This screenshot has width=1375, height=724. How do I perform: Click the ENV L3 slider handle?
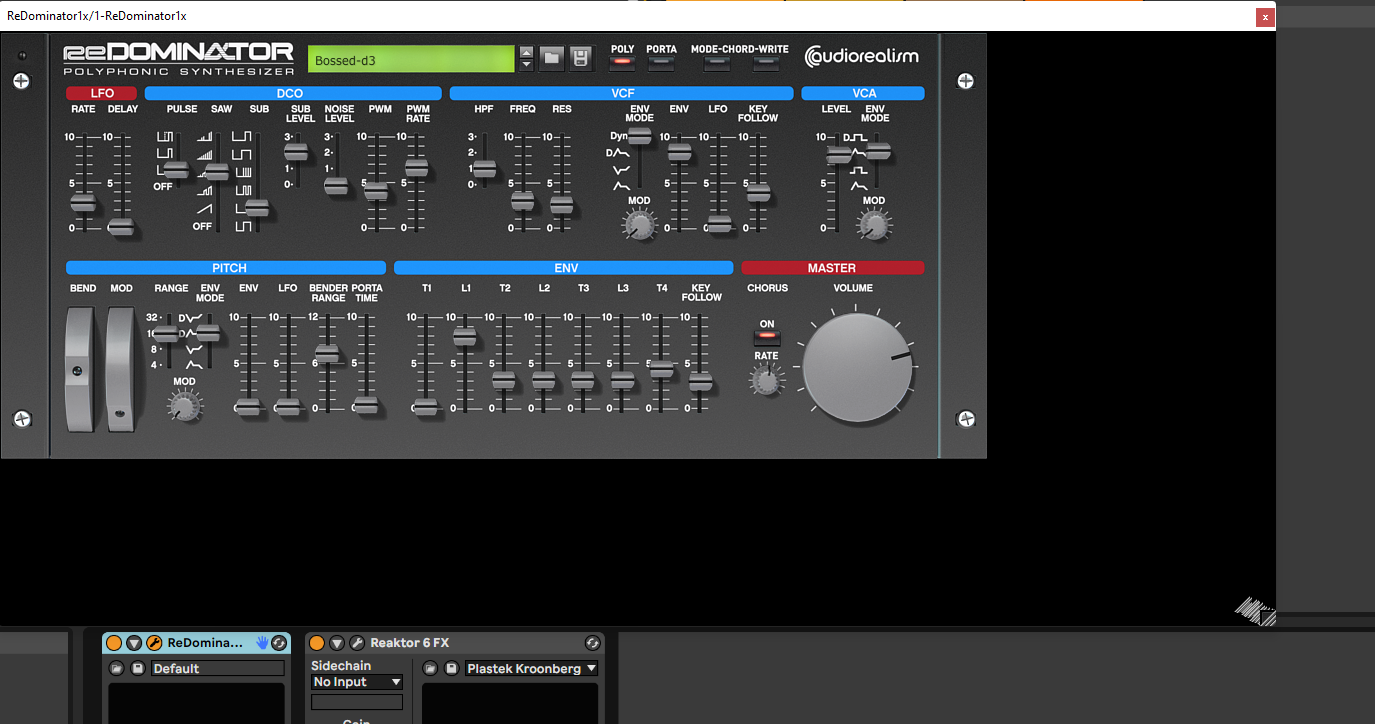click(622, 380)
